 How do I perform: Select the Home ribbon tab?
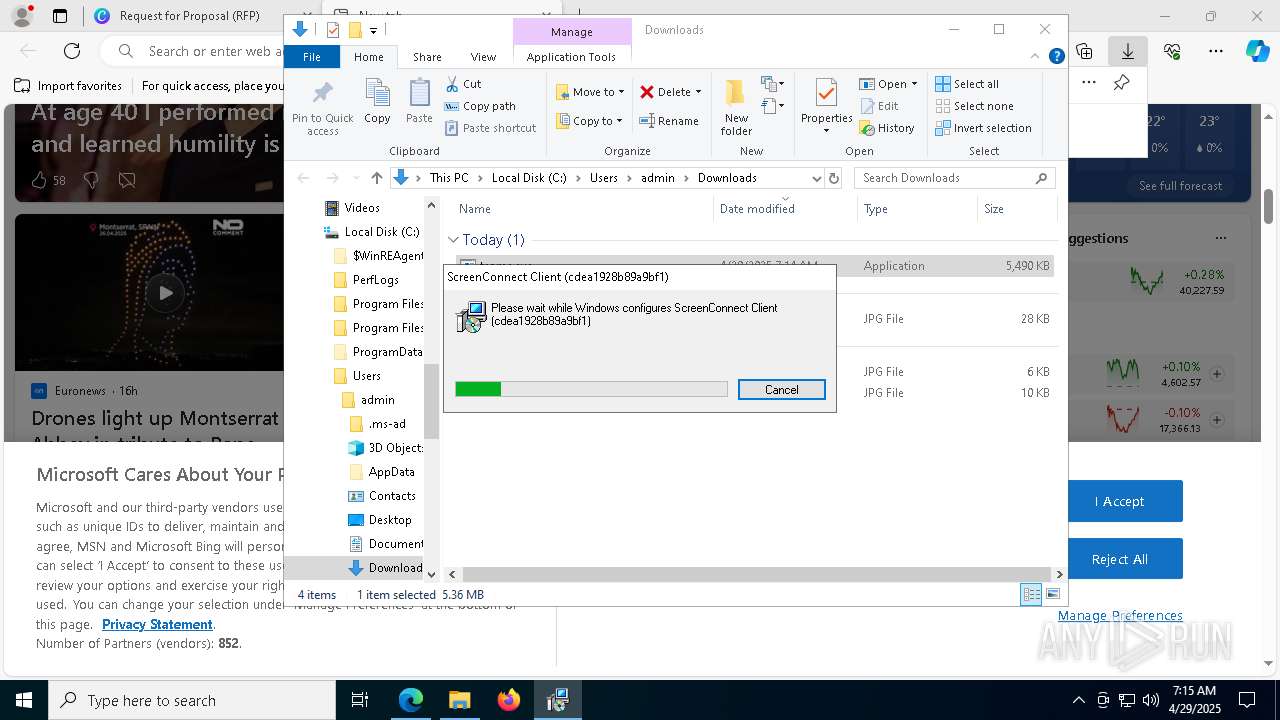tap(368, 57)
